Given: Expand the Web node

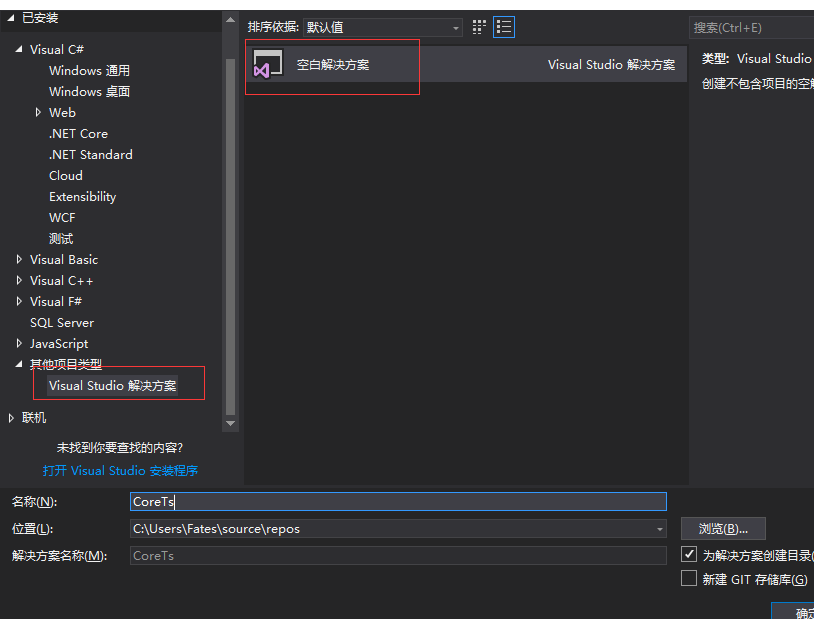Looking at the screenshot, I should pyautogui.click(x=38, y=112).
